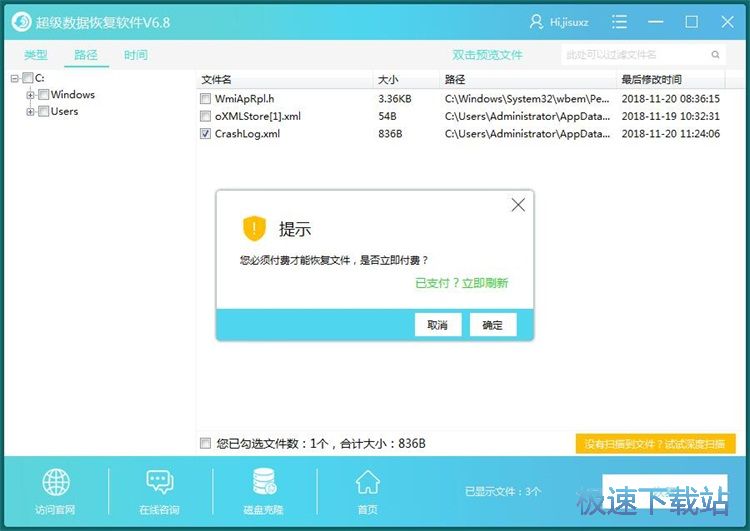
Task: Select the oXMLStore[1].xml file name
Action: [258, 116]
